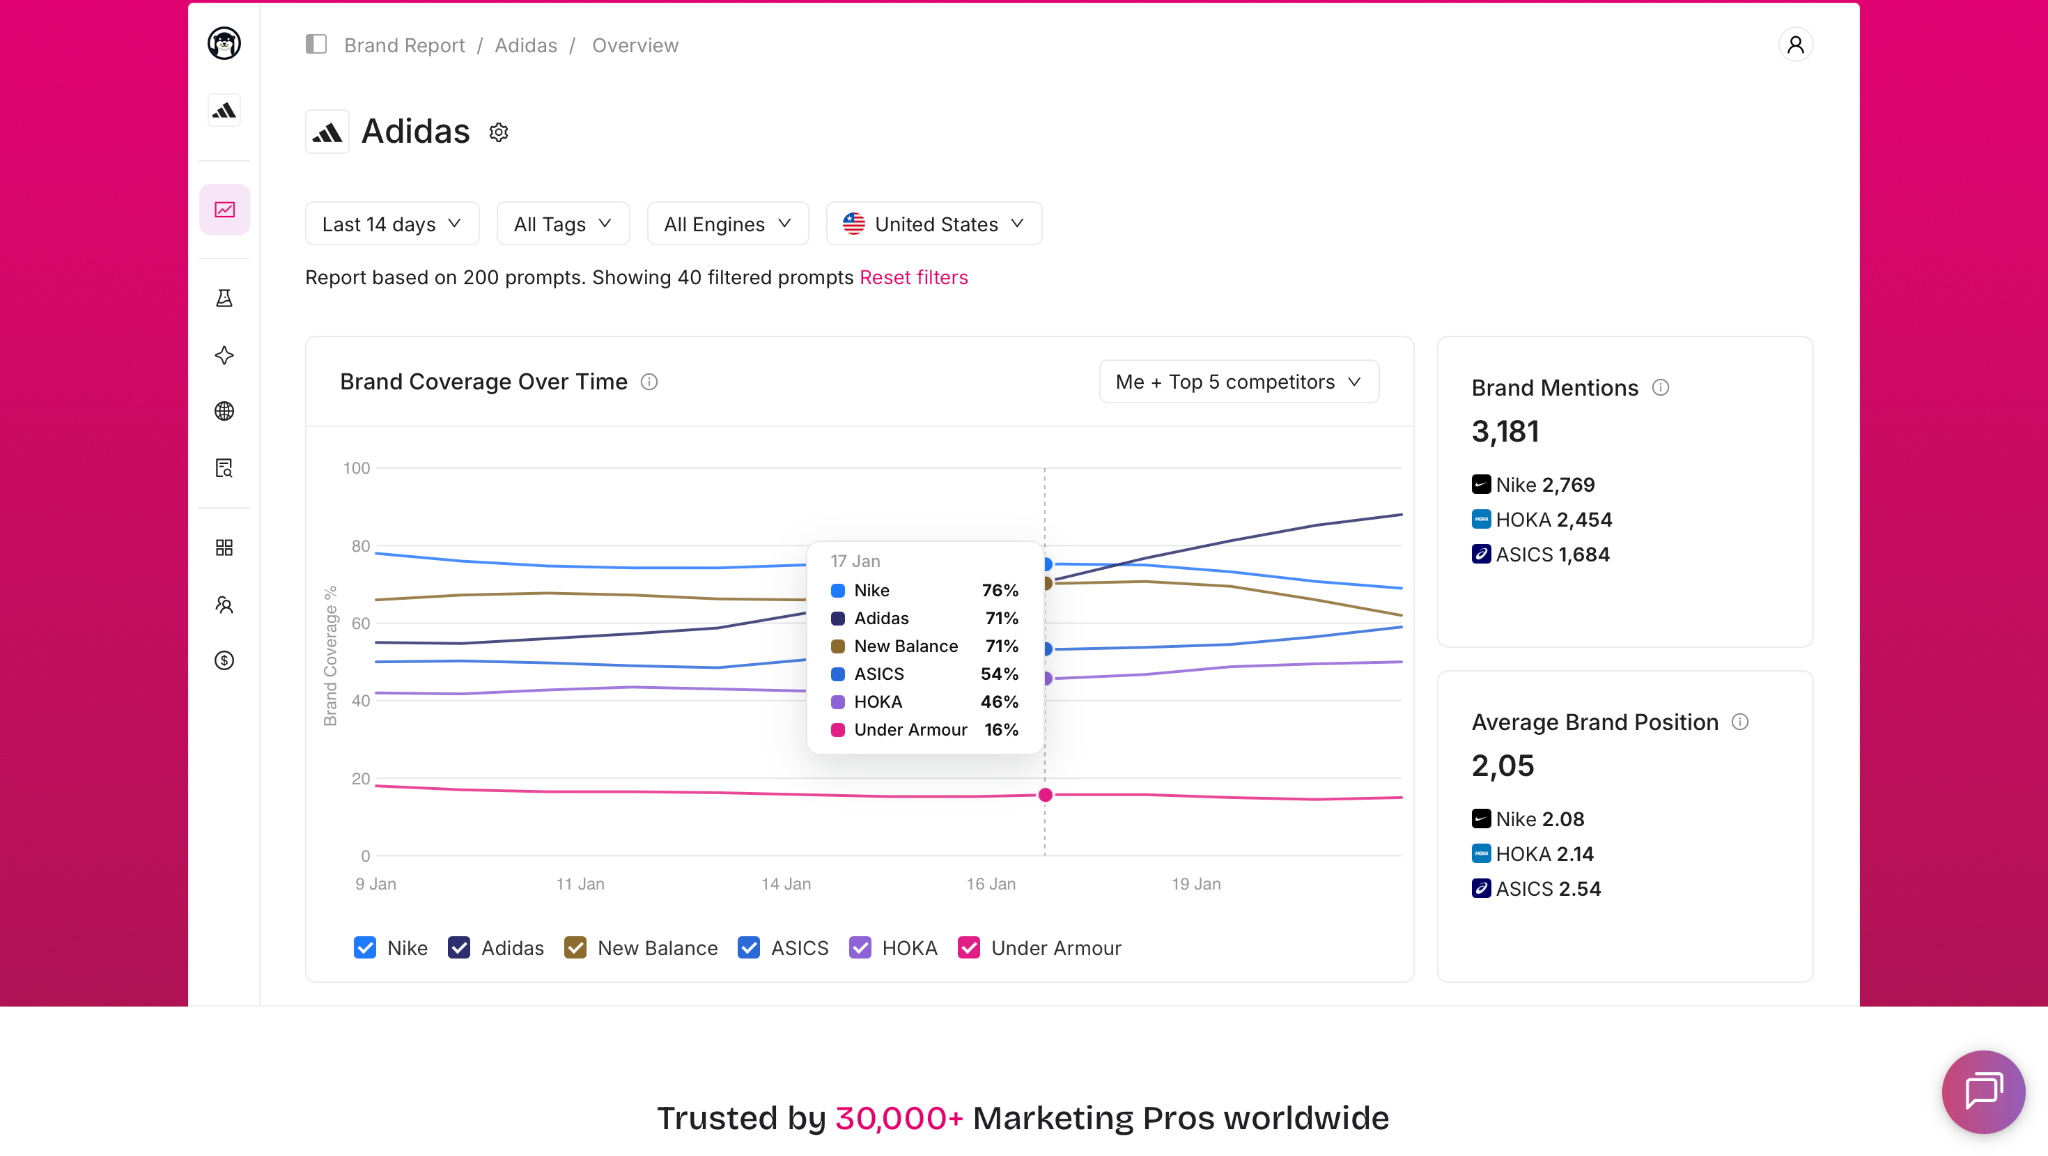2048x1156 pixels.
Task: Open the United States country selector
Action: click(x=934, y=224)
